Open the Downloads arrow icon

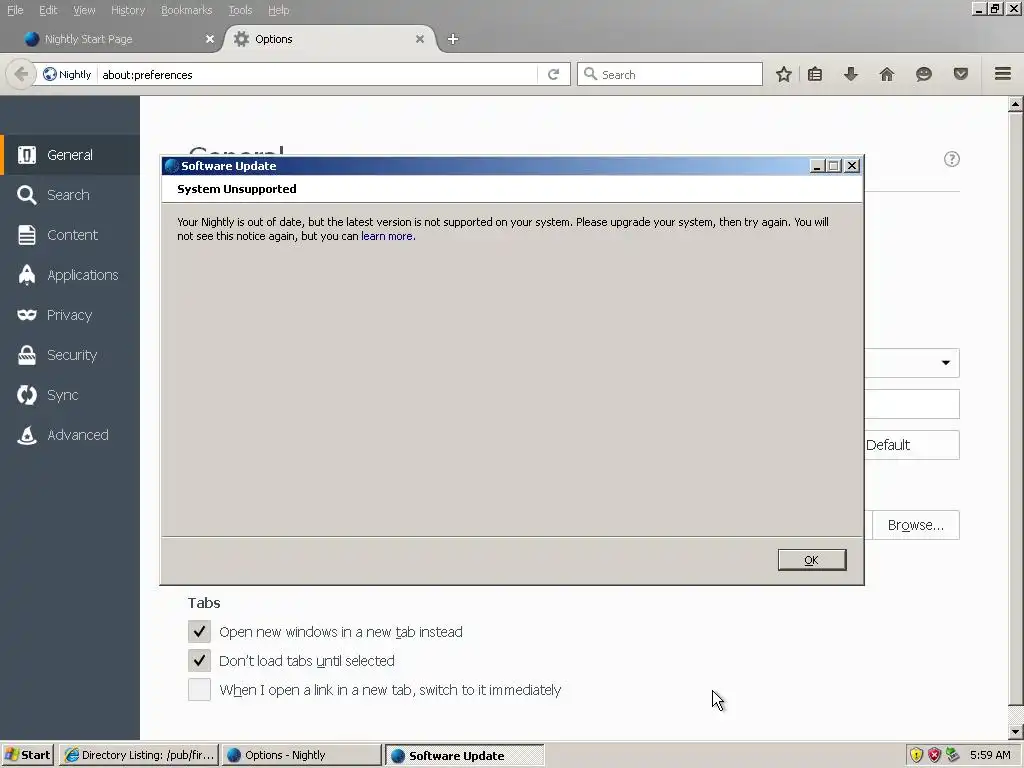coord(850,74)
